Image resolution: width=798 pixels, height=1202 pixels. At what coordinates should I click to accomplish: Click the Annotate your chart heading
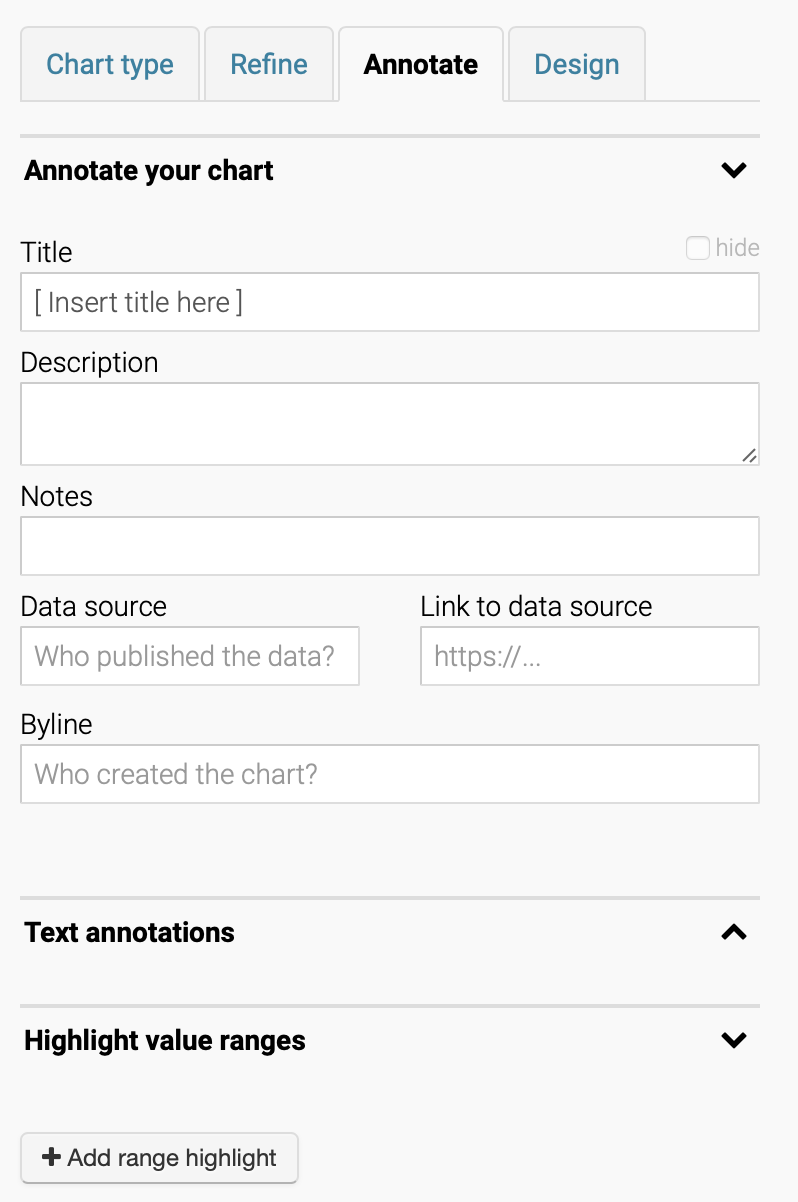(x=149, y=170)
